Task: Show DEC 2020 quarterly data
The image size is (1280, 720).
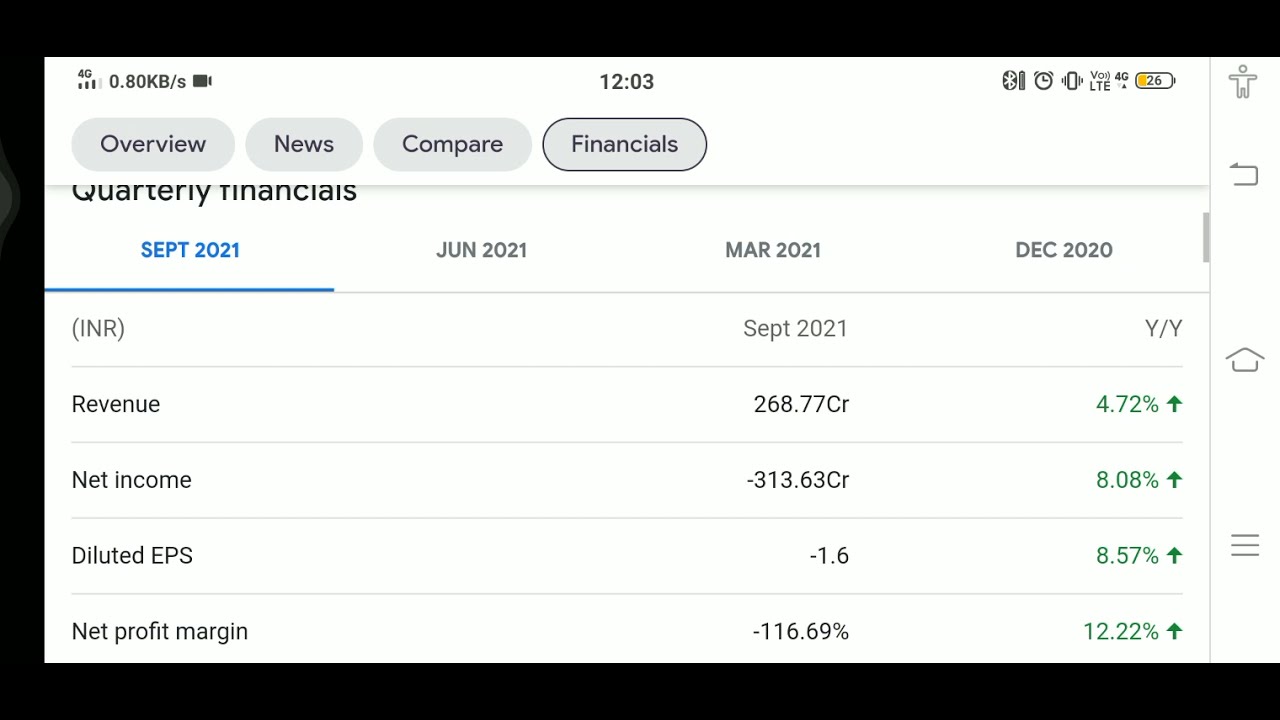Action: pyautogui.click(x=1064, y=251)
